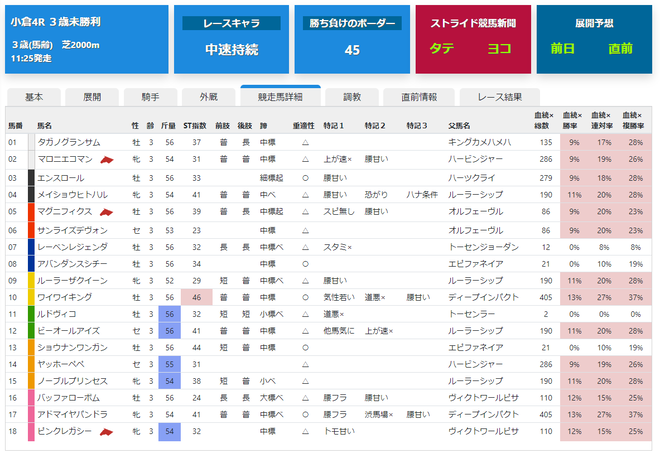The image size is (660, 458).
Task: Click the blue frame color of レーベンレジェンダ
Action: click(x=31, y=247)
